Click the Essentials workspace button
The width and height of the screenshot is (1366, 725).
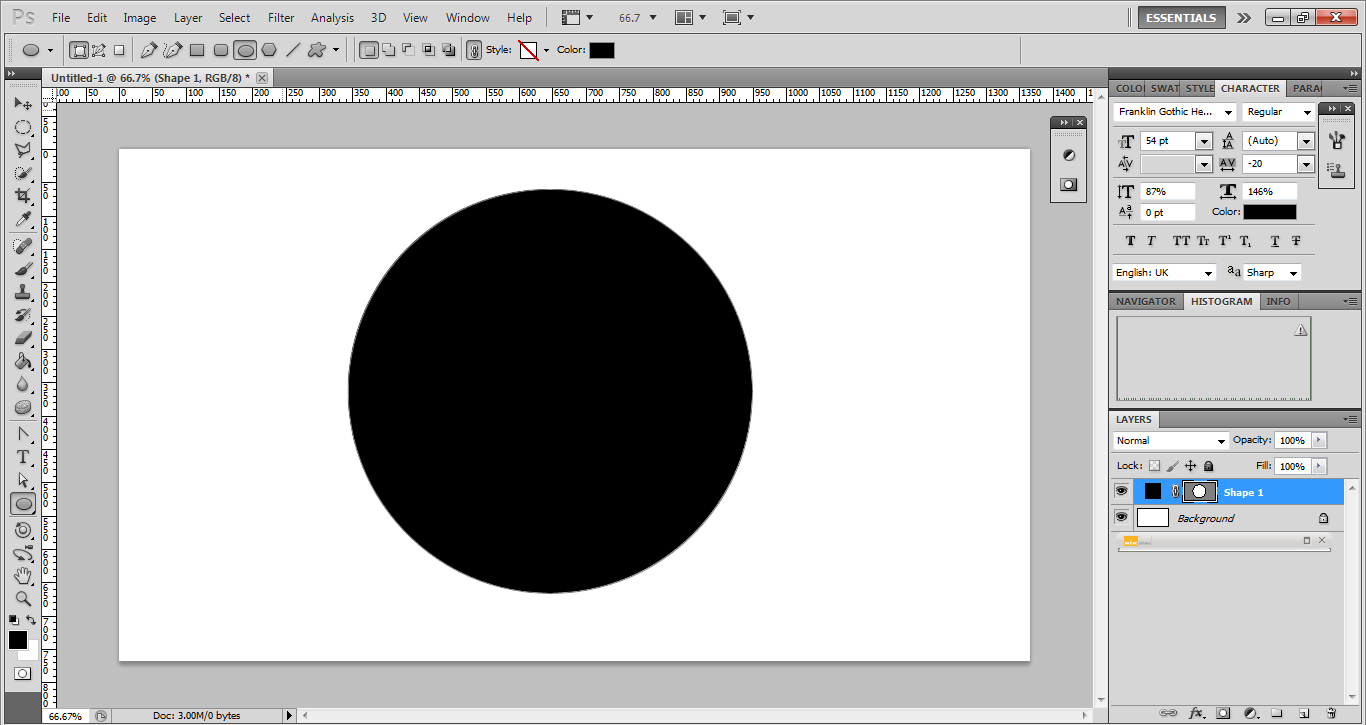click(1181, 17)
